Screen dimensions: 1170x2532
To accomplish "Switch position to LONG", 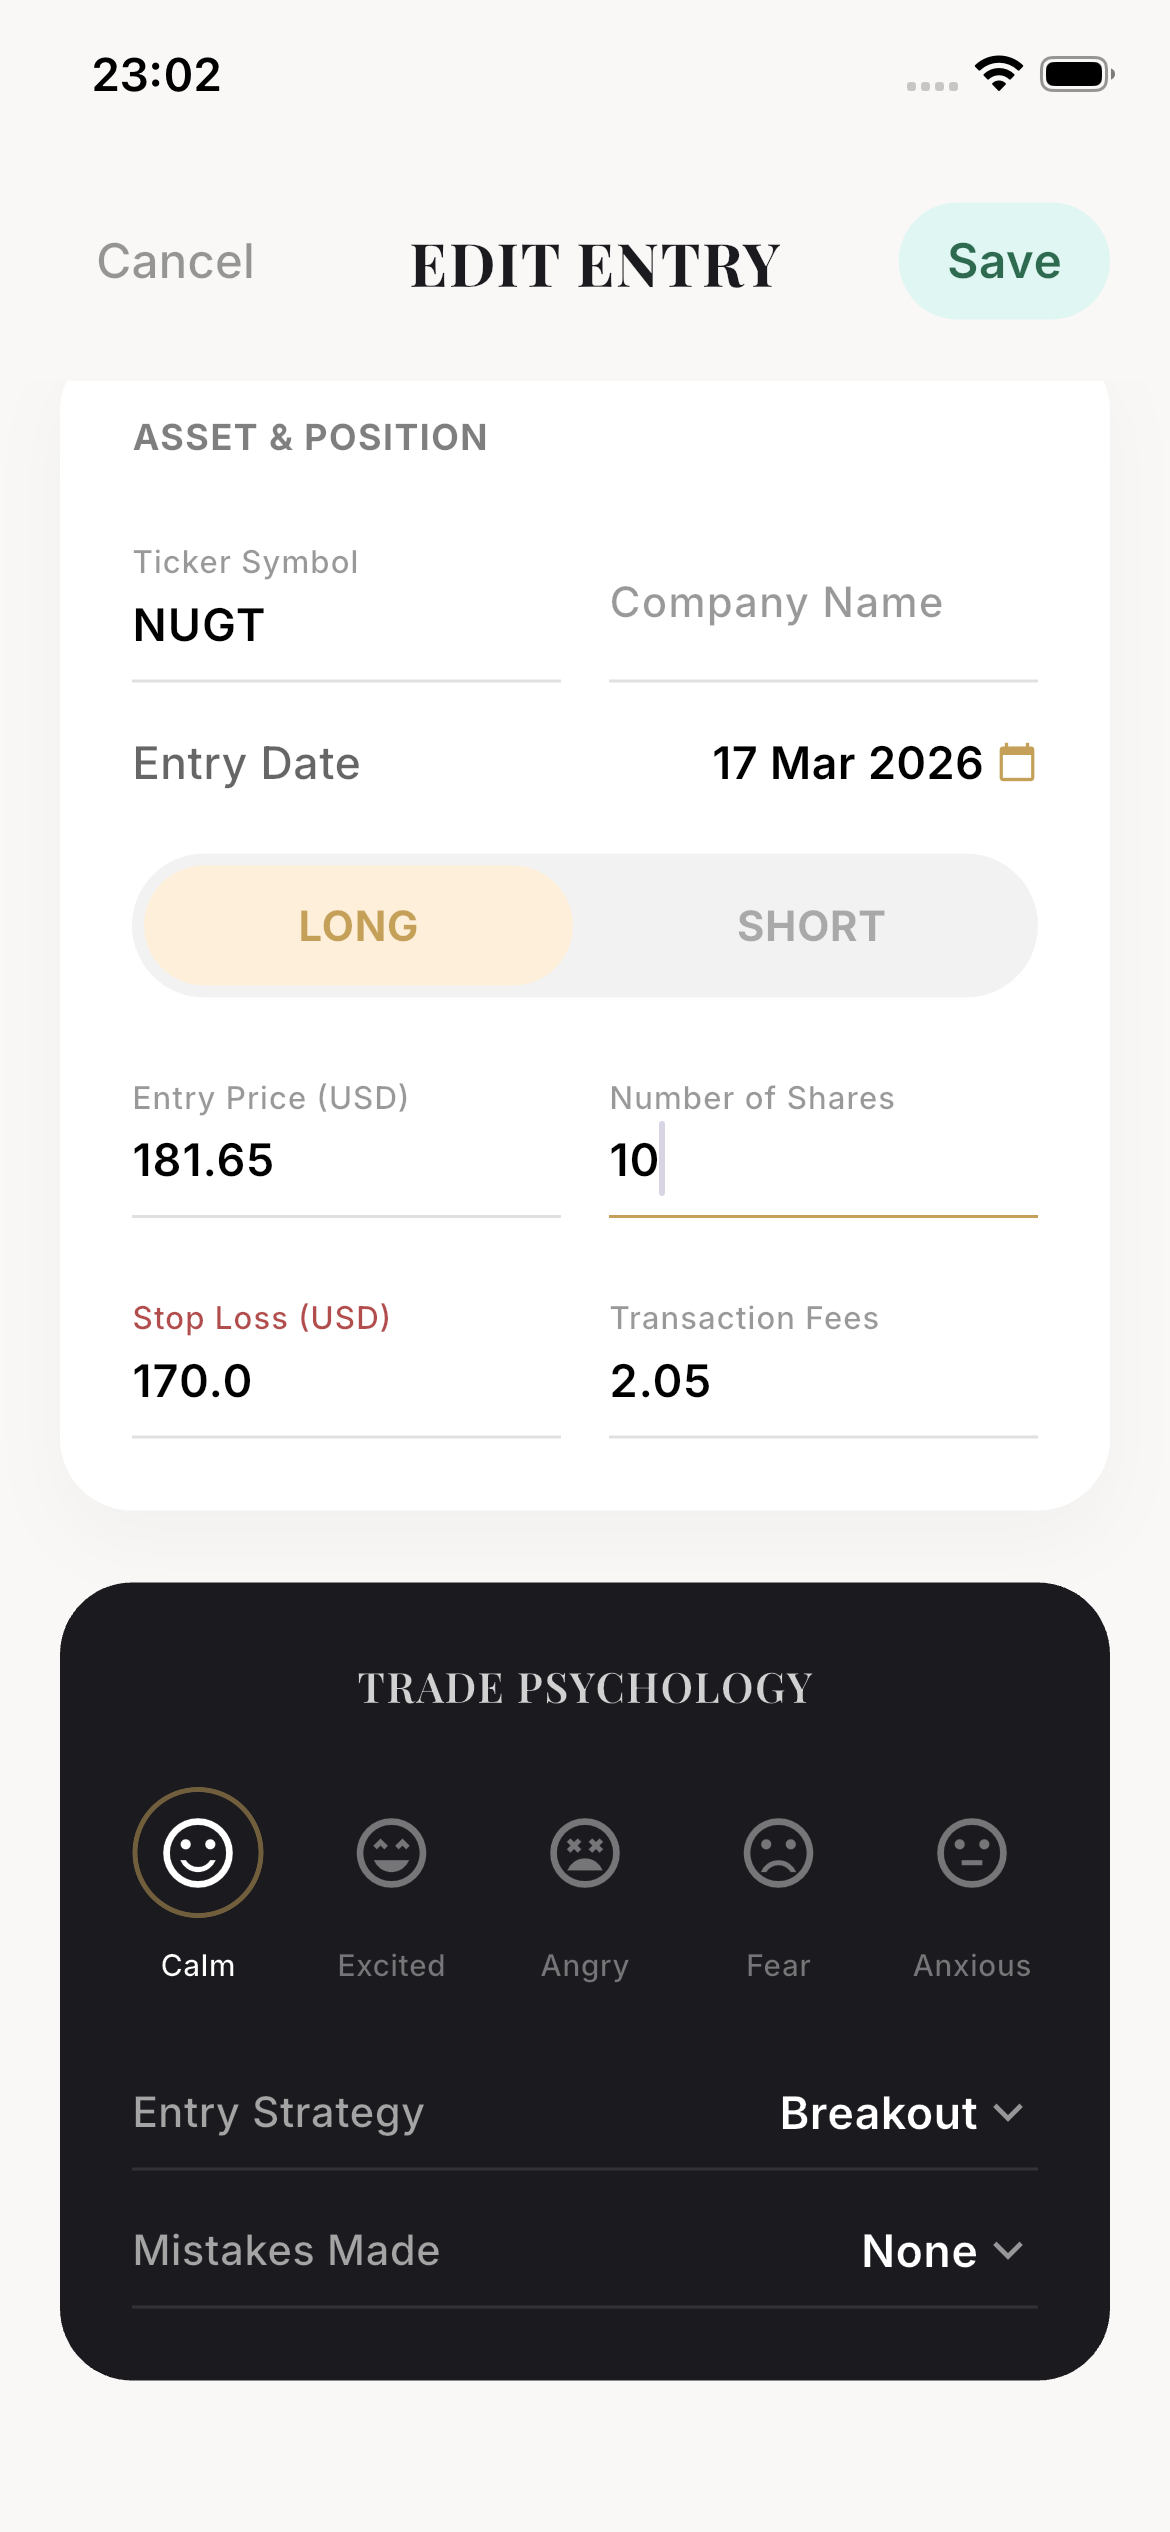I will click(x=358, y=926).
